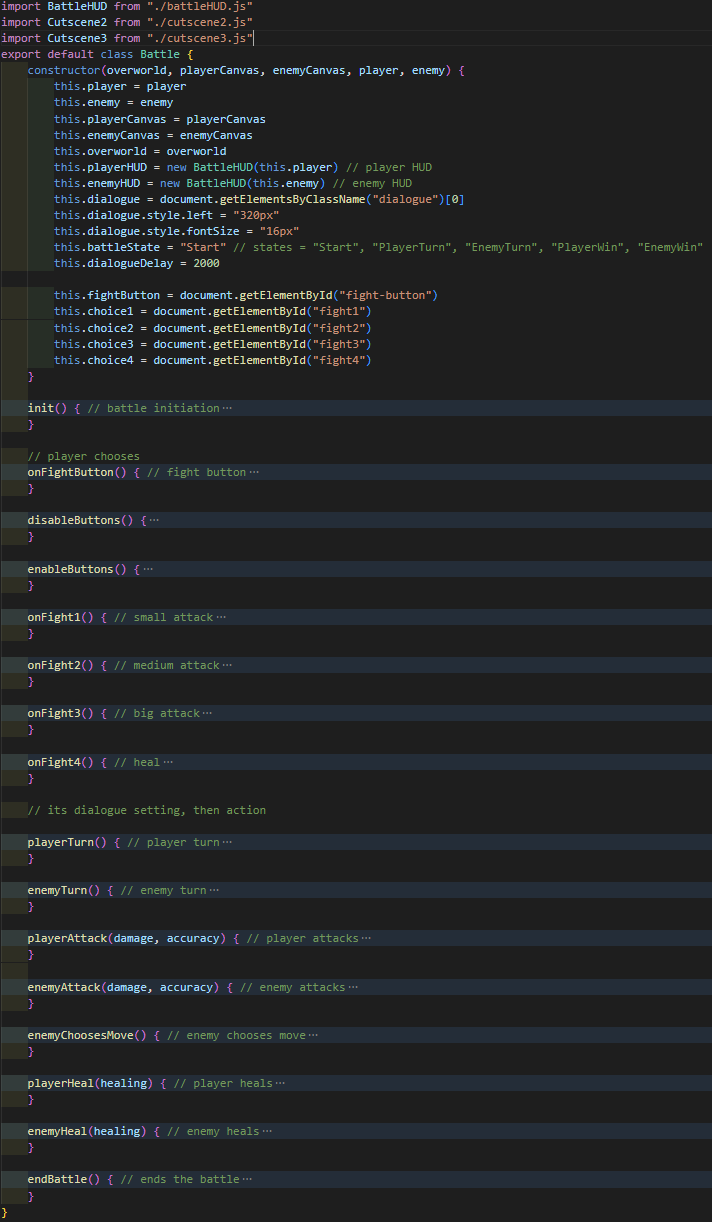The height and width of the screenshot is (1222, 712).
Task: Unfold the enableButtons() method ellipsis
Action: click(x=148, y=569)
